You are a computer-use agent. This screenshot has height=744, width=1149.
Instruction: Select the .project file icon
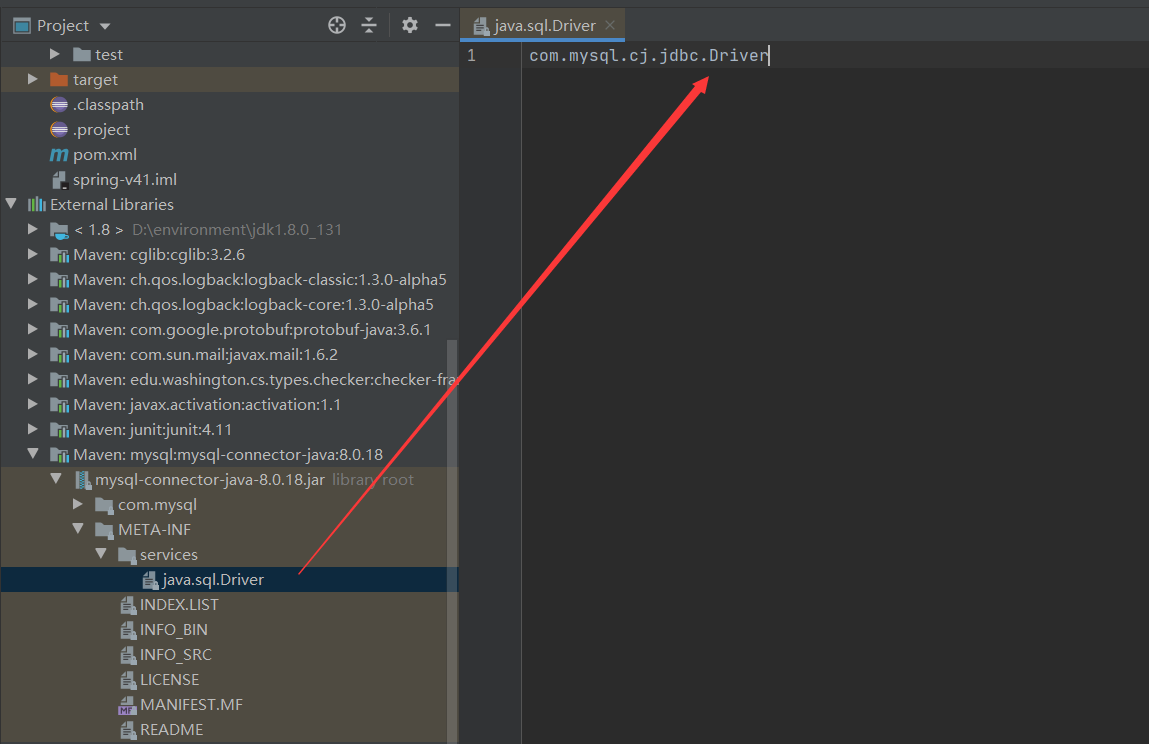tap(59, 130)
